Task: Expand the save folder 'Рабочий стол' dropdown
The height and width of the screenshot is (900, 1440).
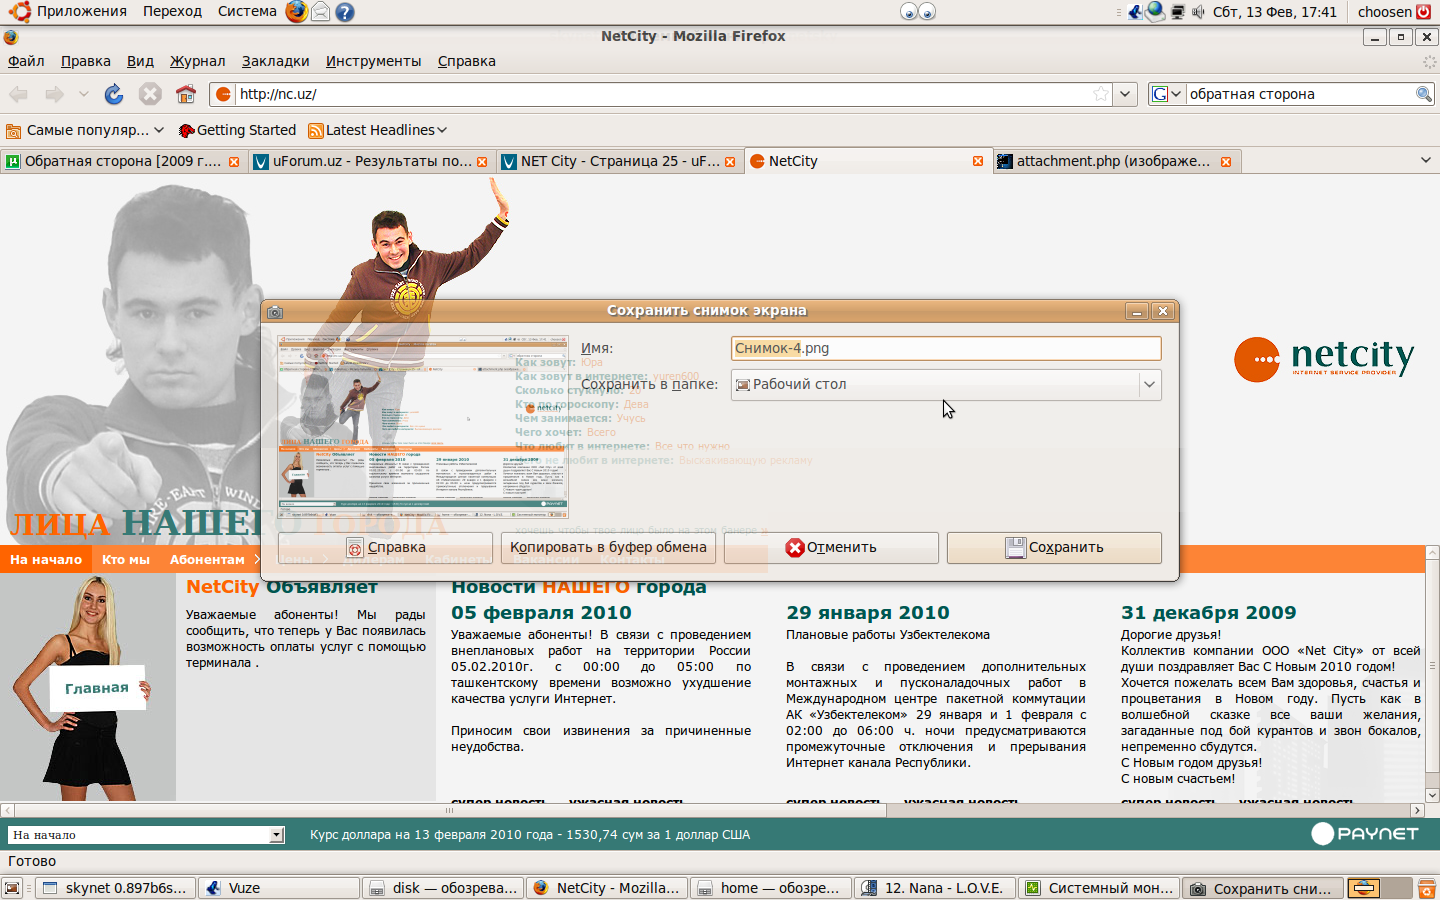Action: click(1149, 384)
